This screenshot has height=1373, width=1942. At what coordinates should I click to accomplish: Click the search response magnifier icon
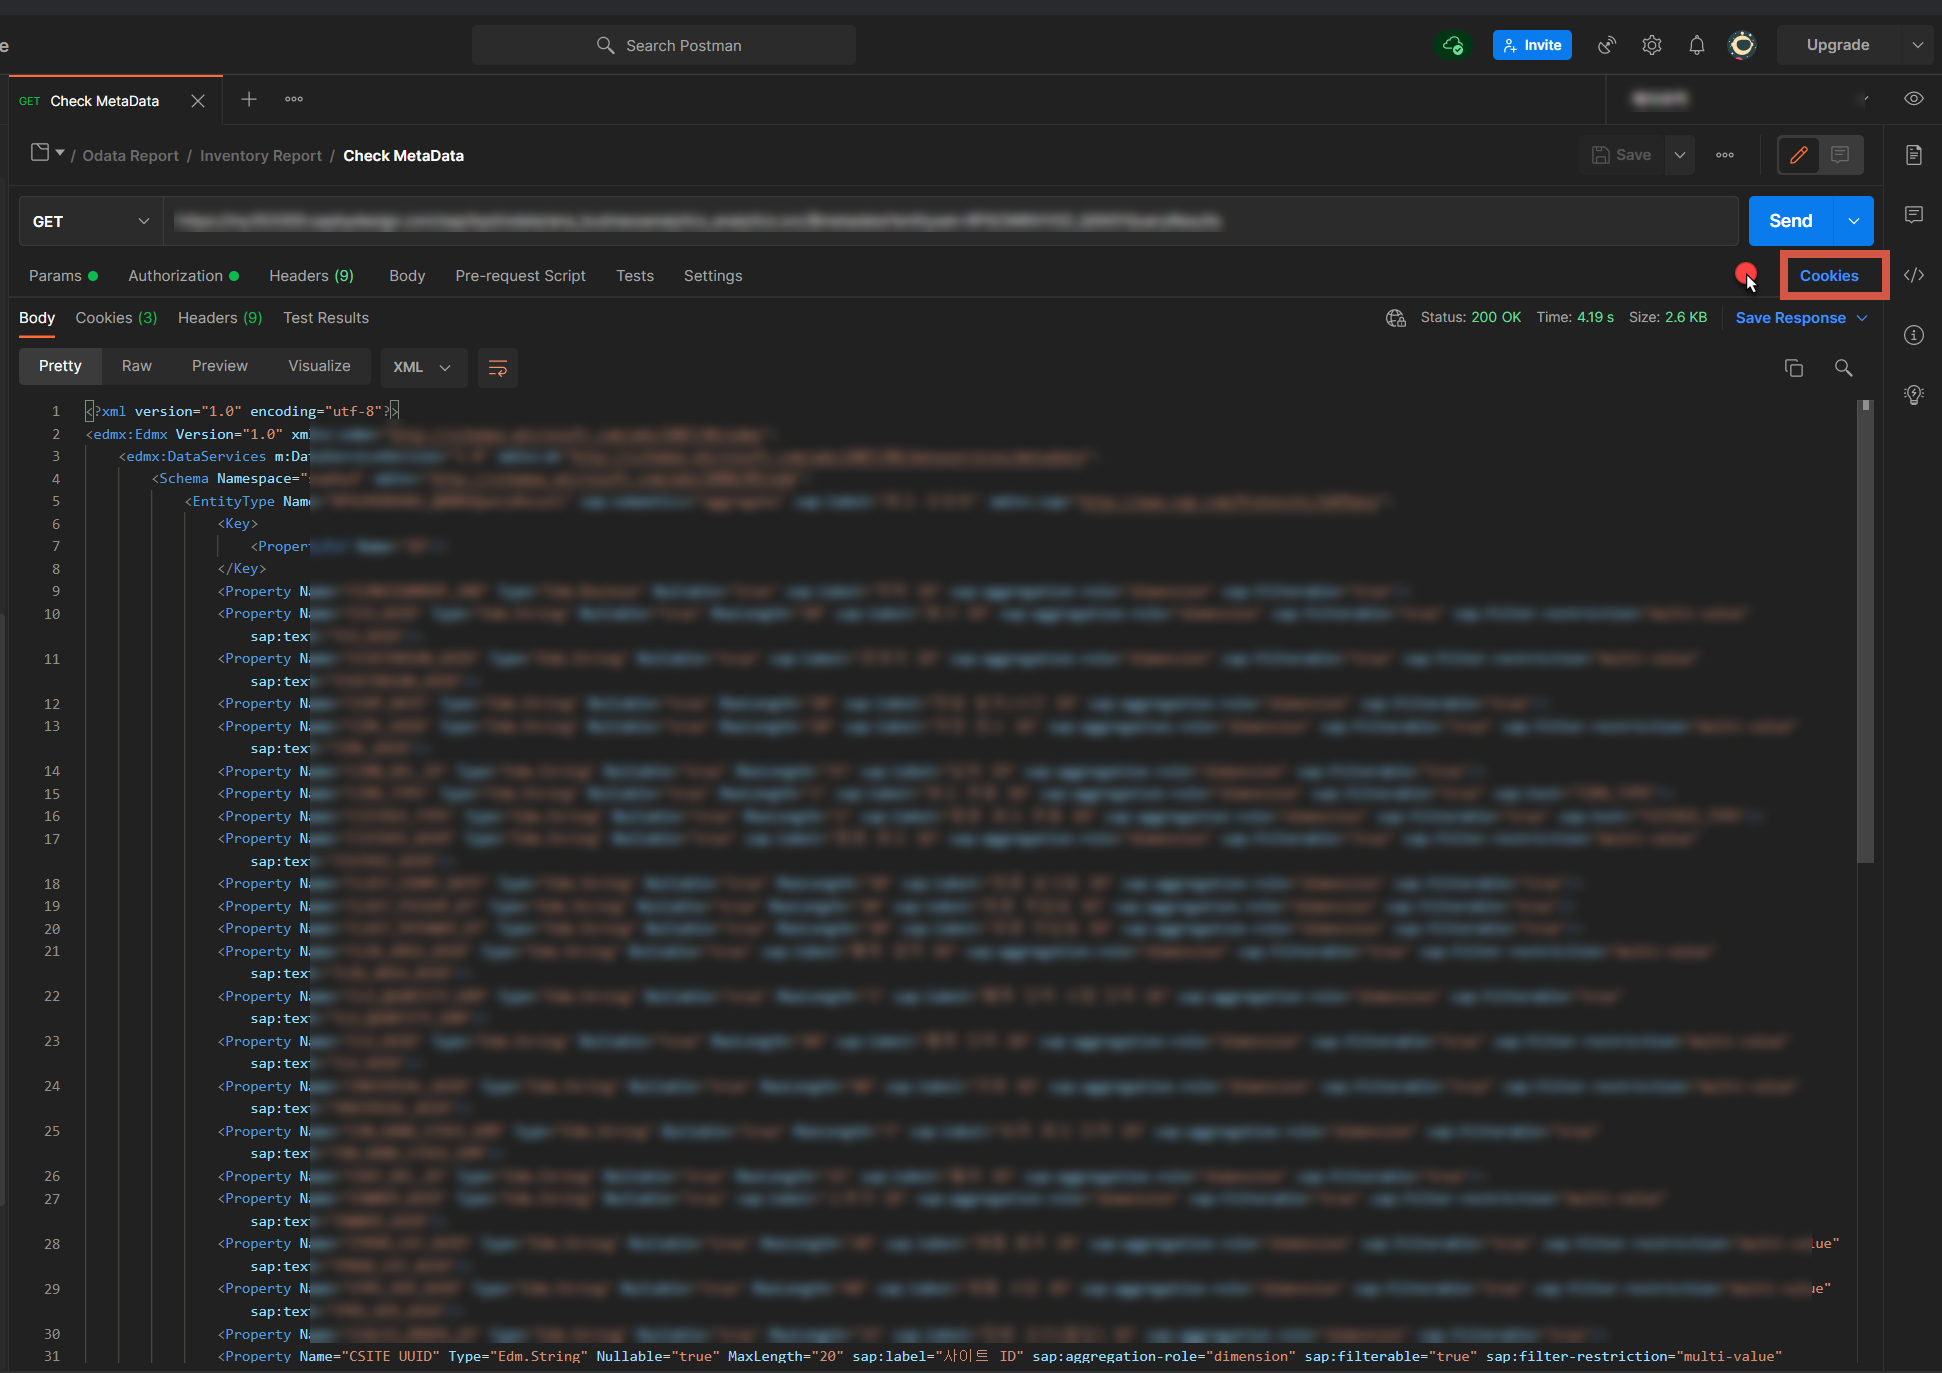coord(1843,368)
